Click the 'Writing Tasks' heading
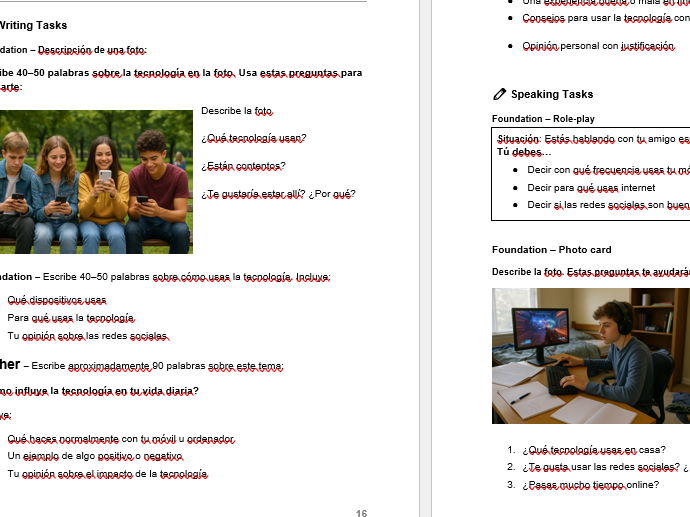The width and height of the screenshot is (690, 517). coord(33,25)
